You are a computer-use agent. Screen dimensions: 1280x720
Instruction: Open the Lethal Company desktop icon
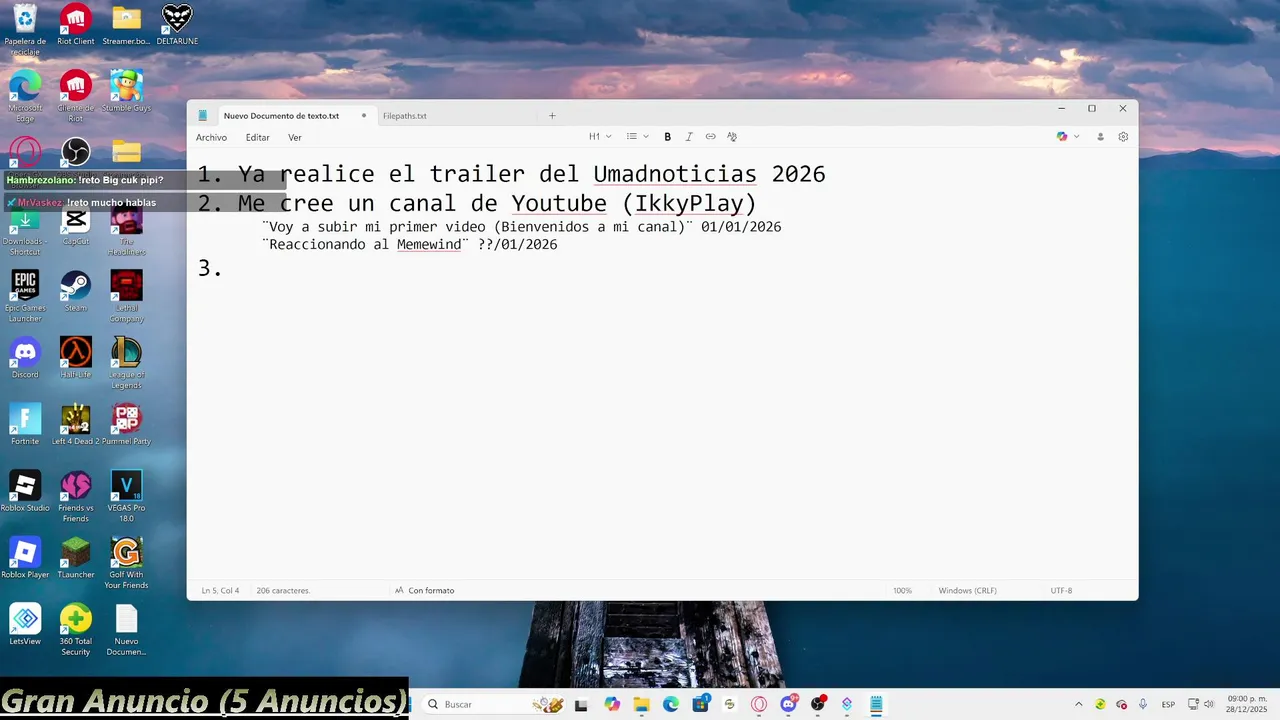coord(126,296)
